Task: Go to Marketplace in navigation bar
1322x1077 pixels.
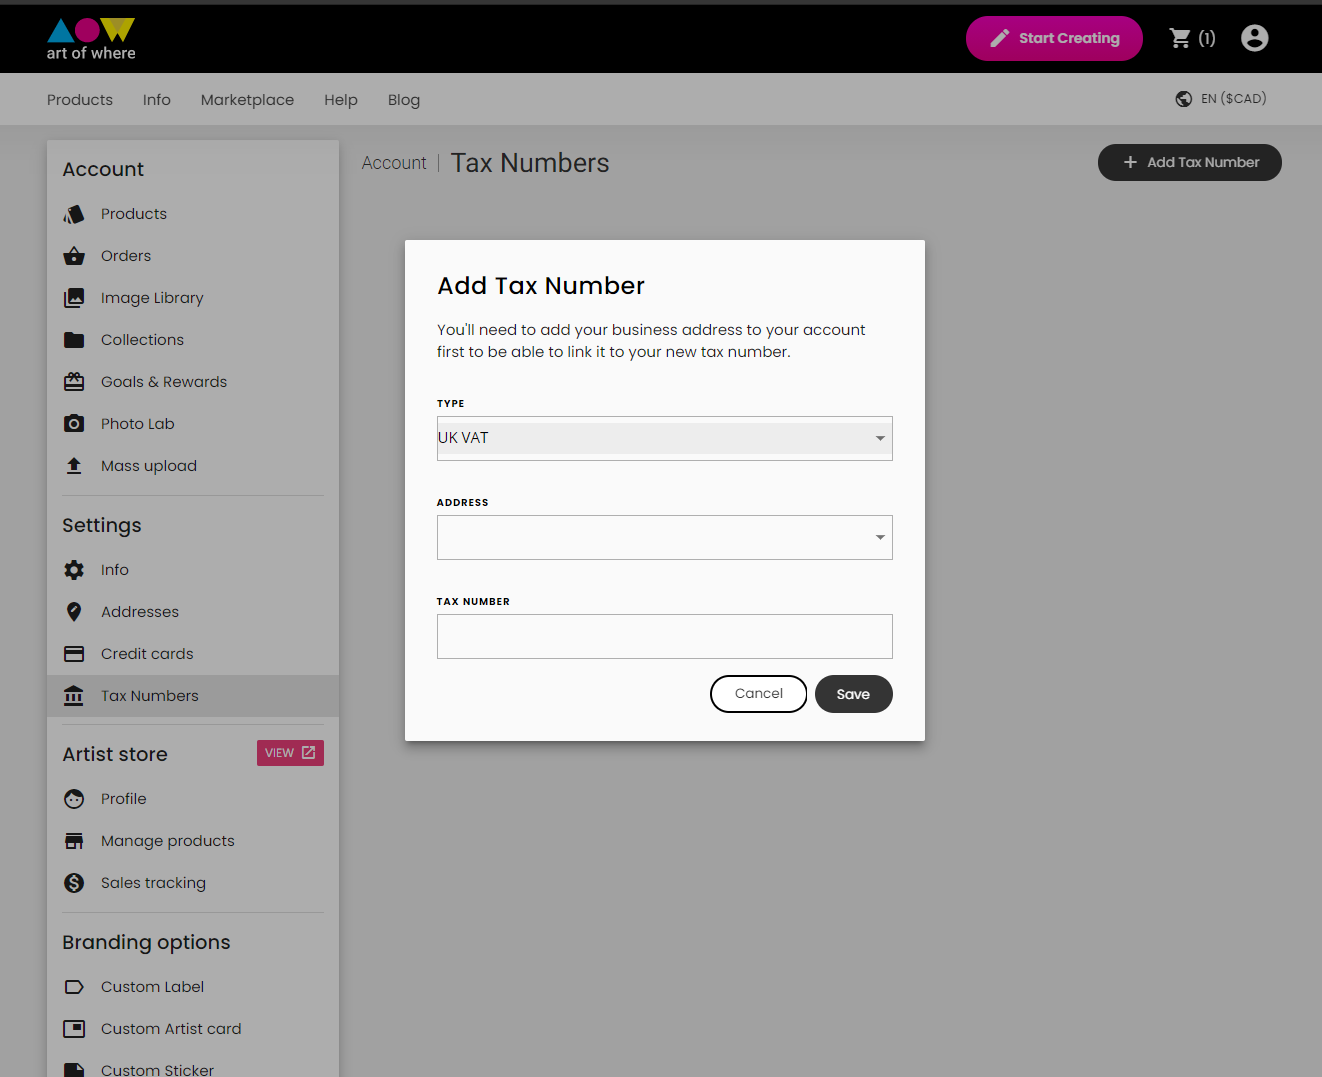Action: (247, 100)
